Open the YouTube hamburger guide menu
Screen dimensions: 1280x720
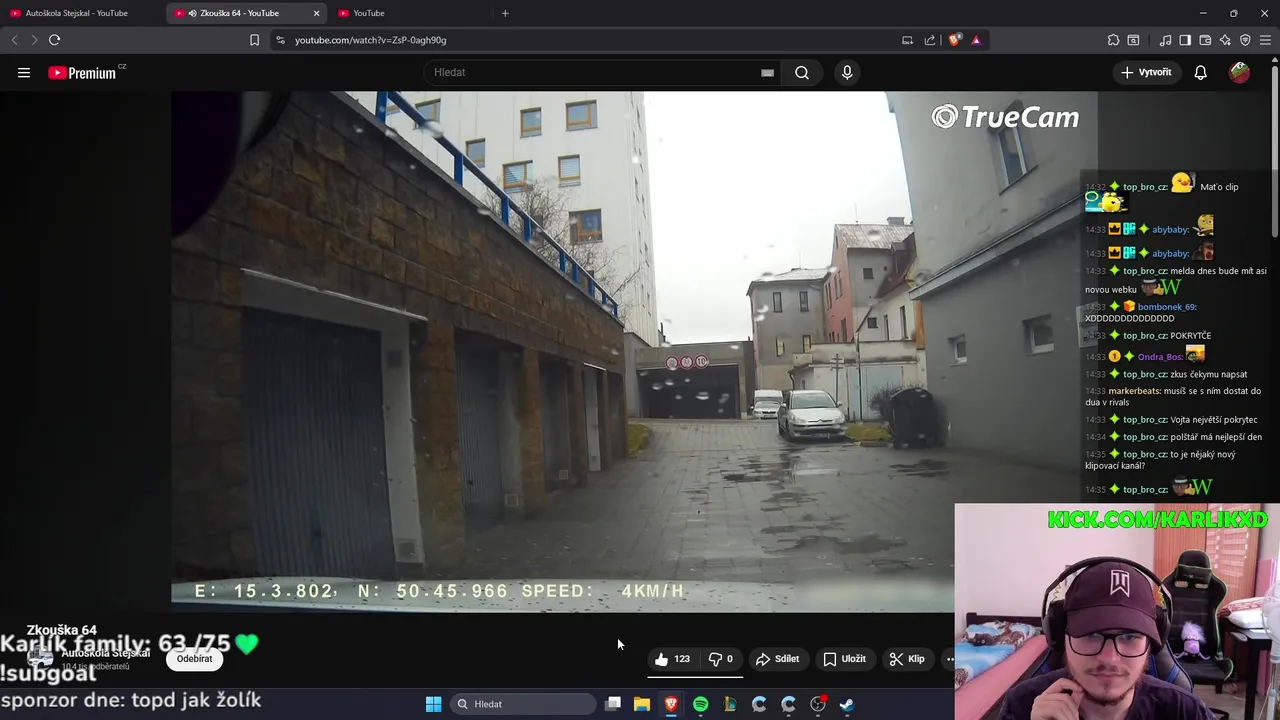point(24,72)
